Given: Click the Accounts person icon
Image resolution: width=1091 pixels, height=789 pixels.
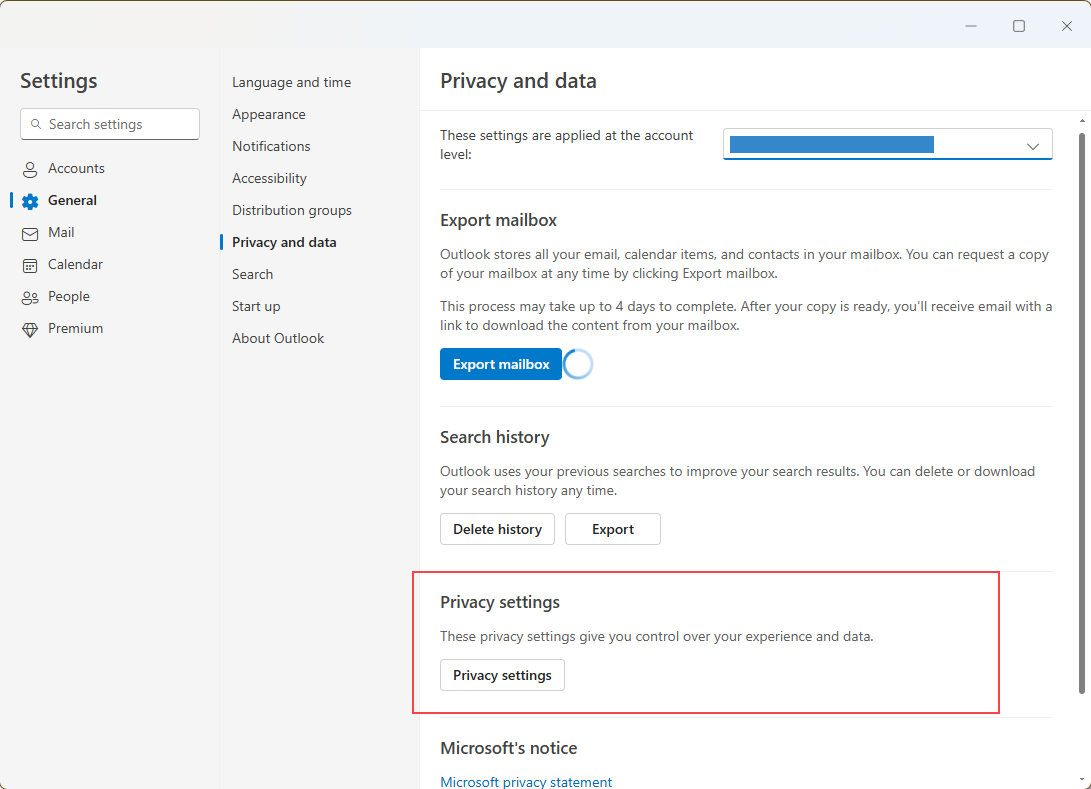Looking at the screenshot, I should 30,169.
